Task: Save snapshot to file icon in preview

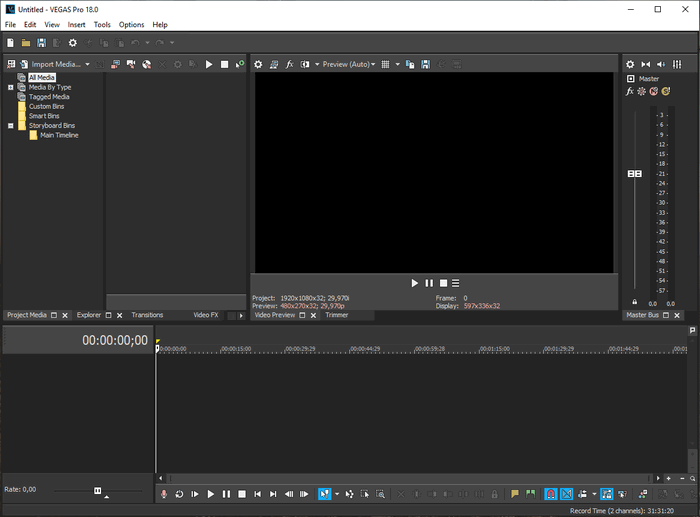Action: click(425, 64)
